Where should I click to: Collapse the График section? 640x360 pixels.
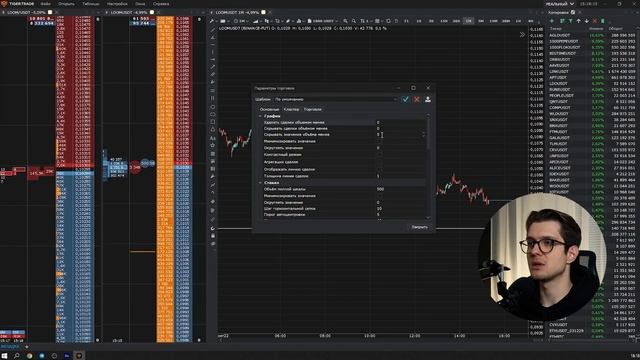[x=260, y=116]
